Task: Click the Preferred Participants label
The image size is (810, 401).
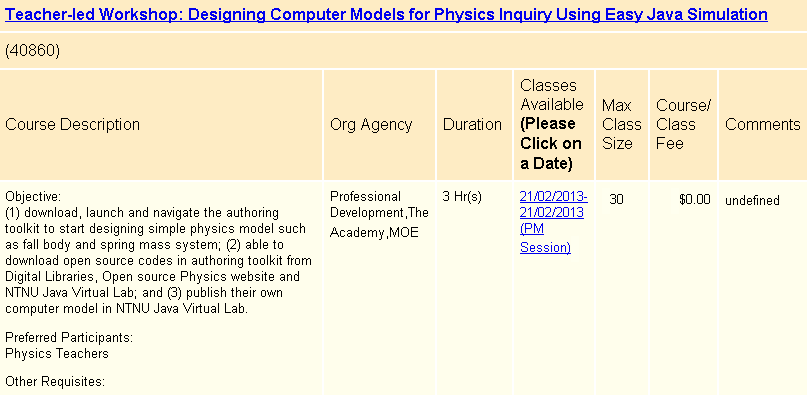Action: point(69,338)
